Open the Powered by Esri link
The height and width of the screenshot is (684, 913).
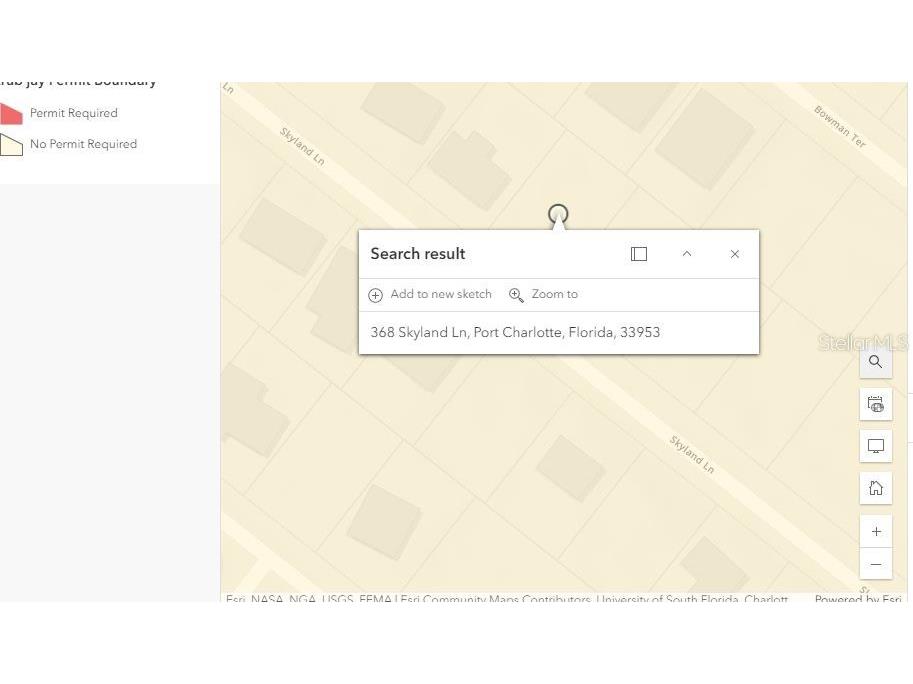pos(858,598)
